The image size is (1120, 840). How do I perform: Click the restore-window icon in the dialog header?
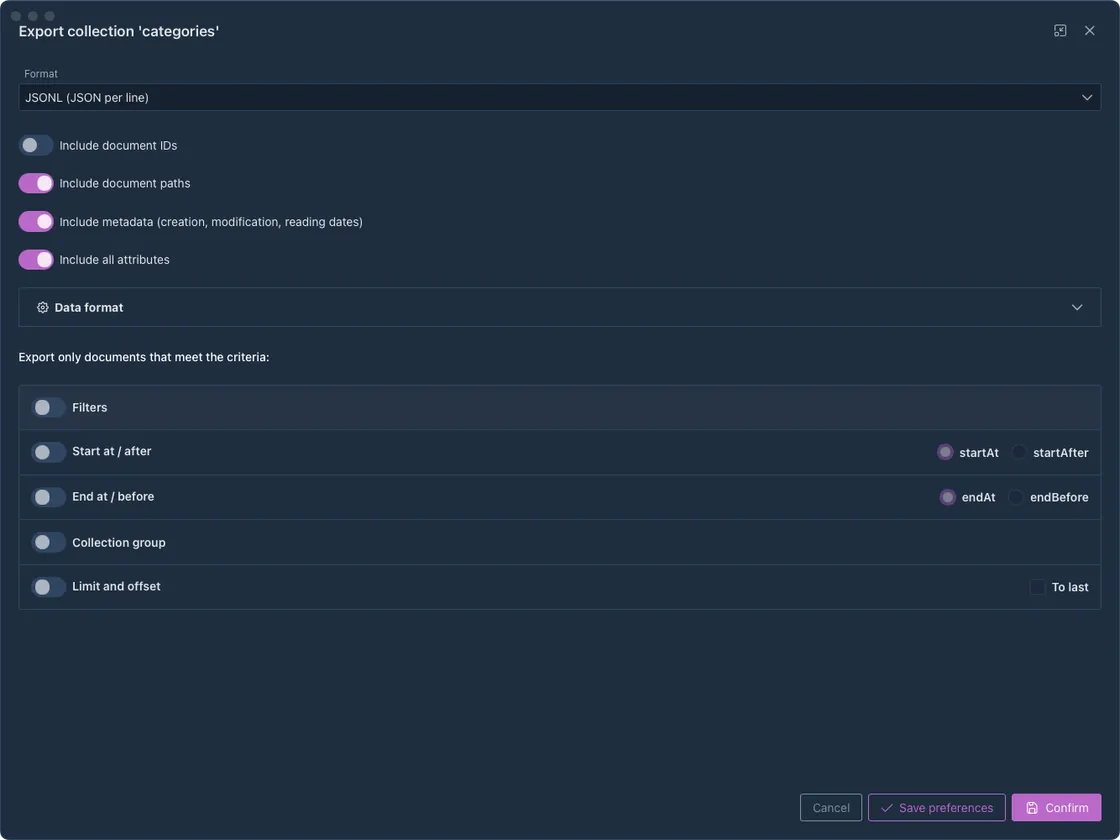pos(1060,31)
